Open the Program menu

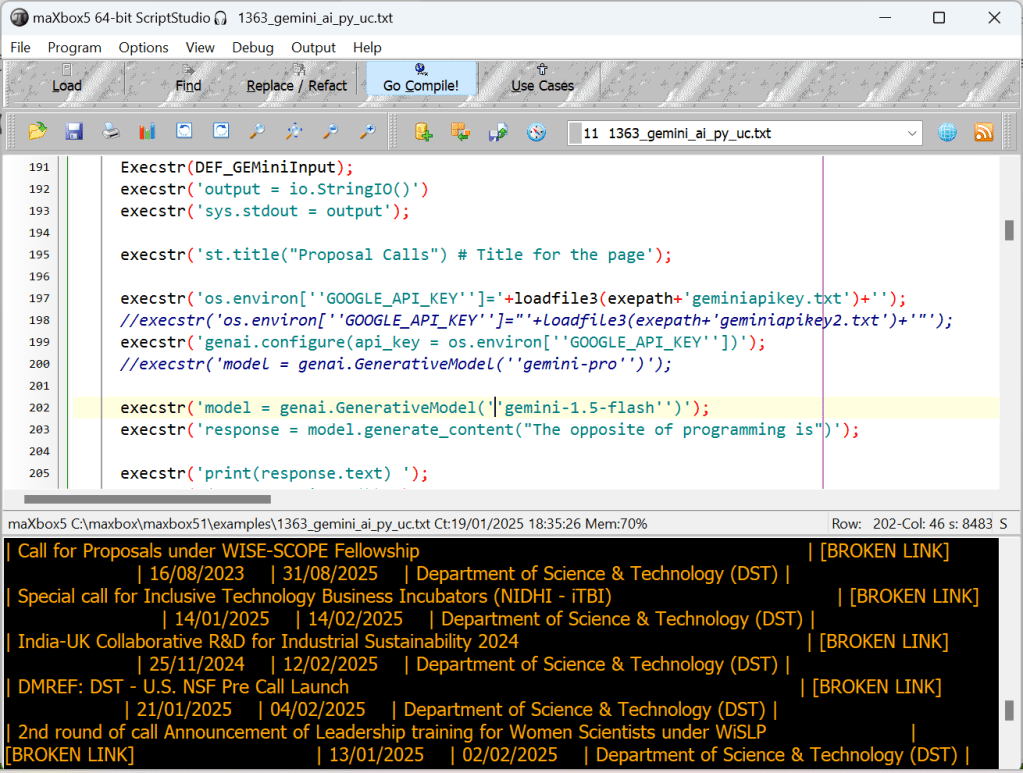pos(74,47)
